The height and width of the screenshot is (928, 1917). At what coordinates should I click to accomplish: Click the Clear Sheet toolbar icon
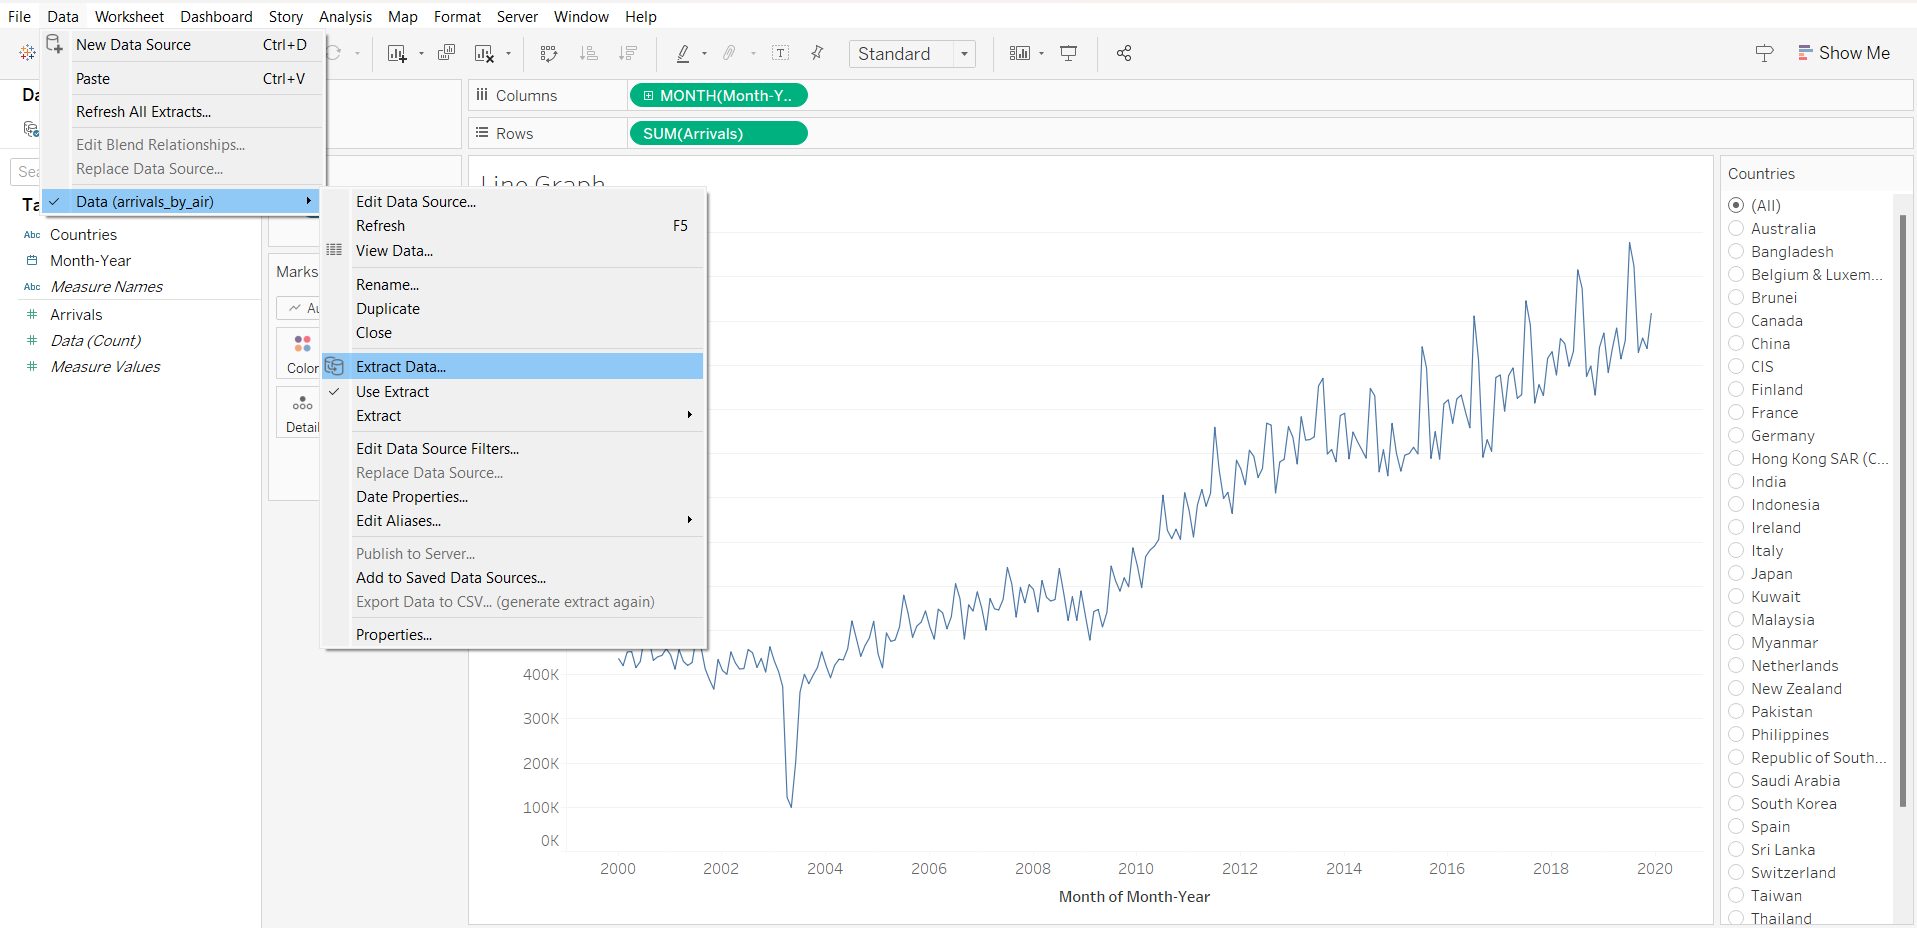click(x=485, y=54)
